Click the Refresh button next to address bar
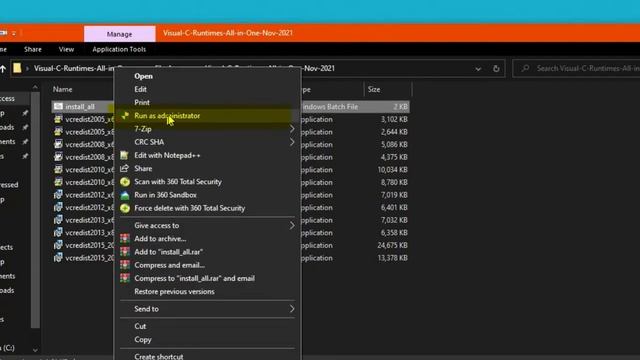 (496, 69)
